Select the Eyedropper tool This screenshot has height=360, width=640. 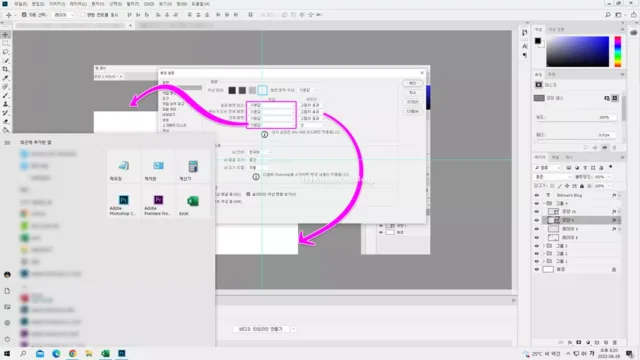(x=6, y=78)
